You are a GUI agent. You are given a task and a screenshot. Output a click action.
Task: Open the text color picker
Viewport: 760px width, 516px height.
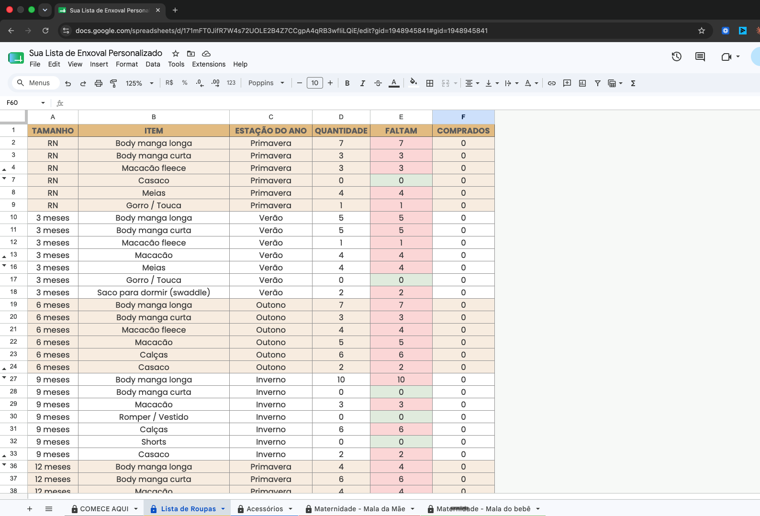click(394, 83)
